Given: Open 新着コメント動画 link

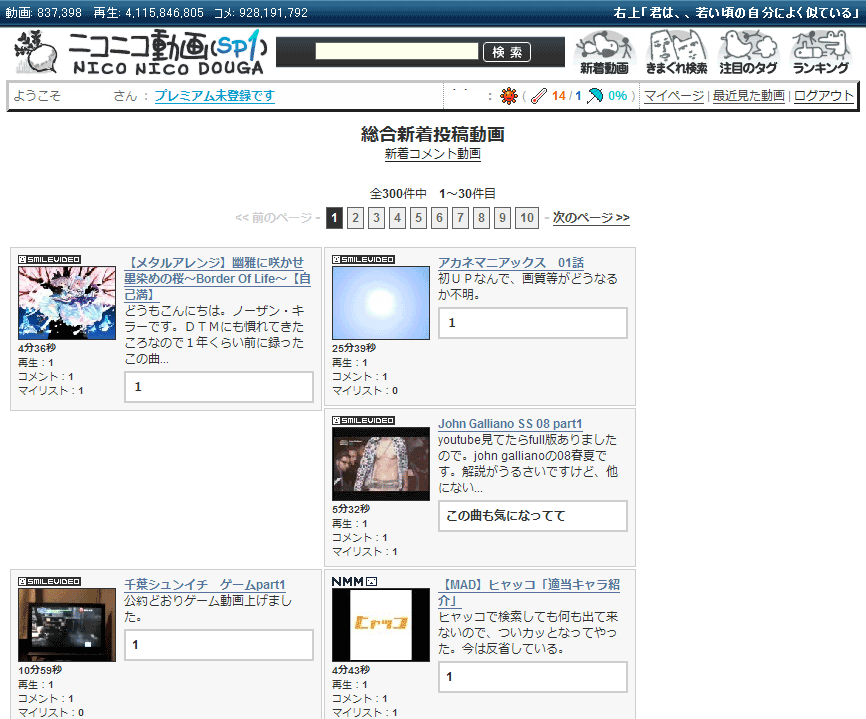Looking at the screenshot, I should (x=432, y=154).
